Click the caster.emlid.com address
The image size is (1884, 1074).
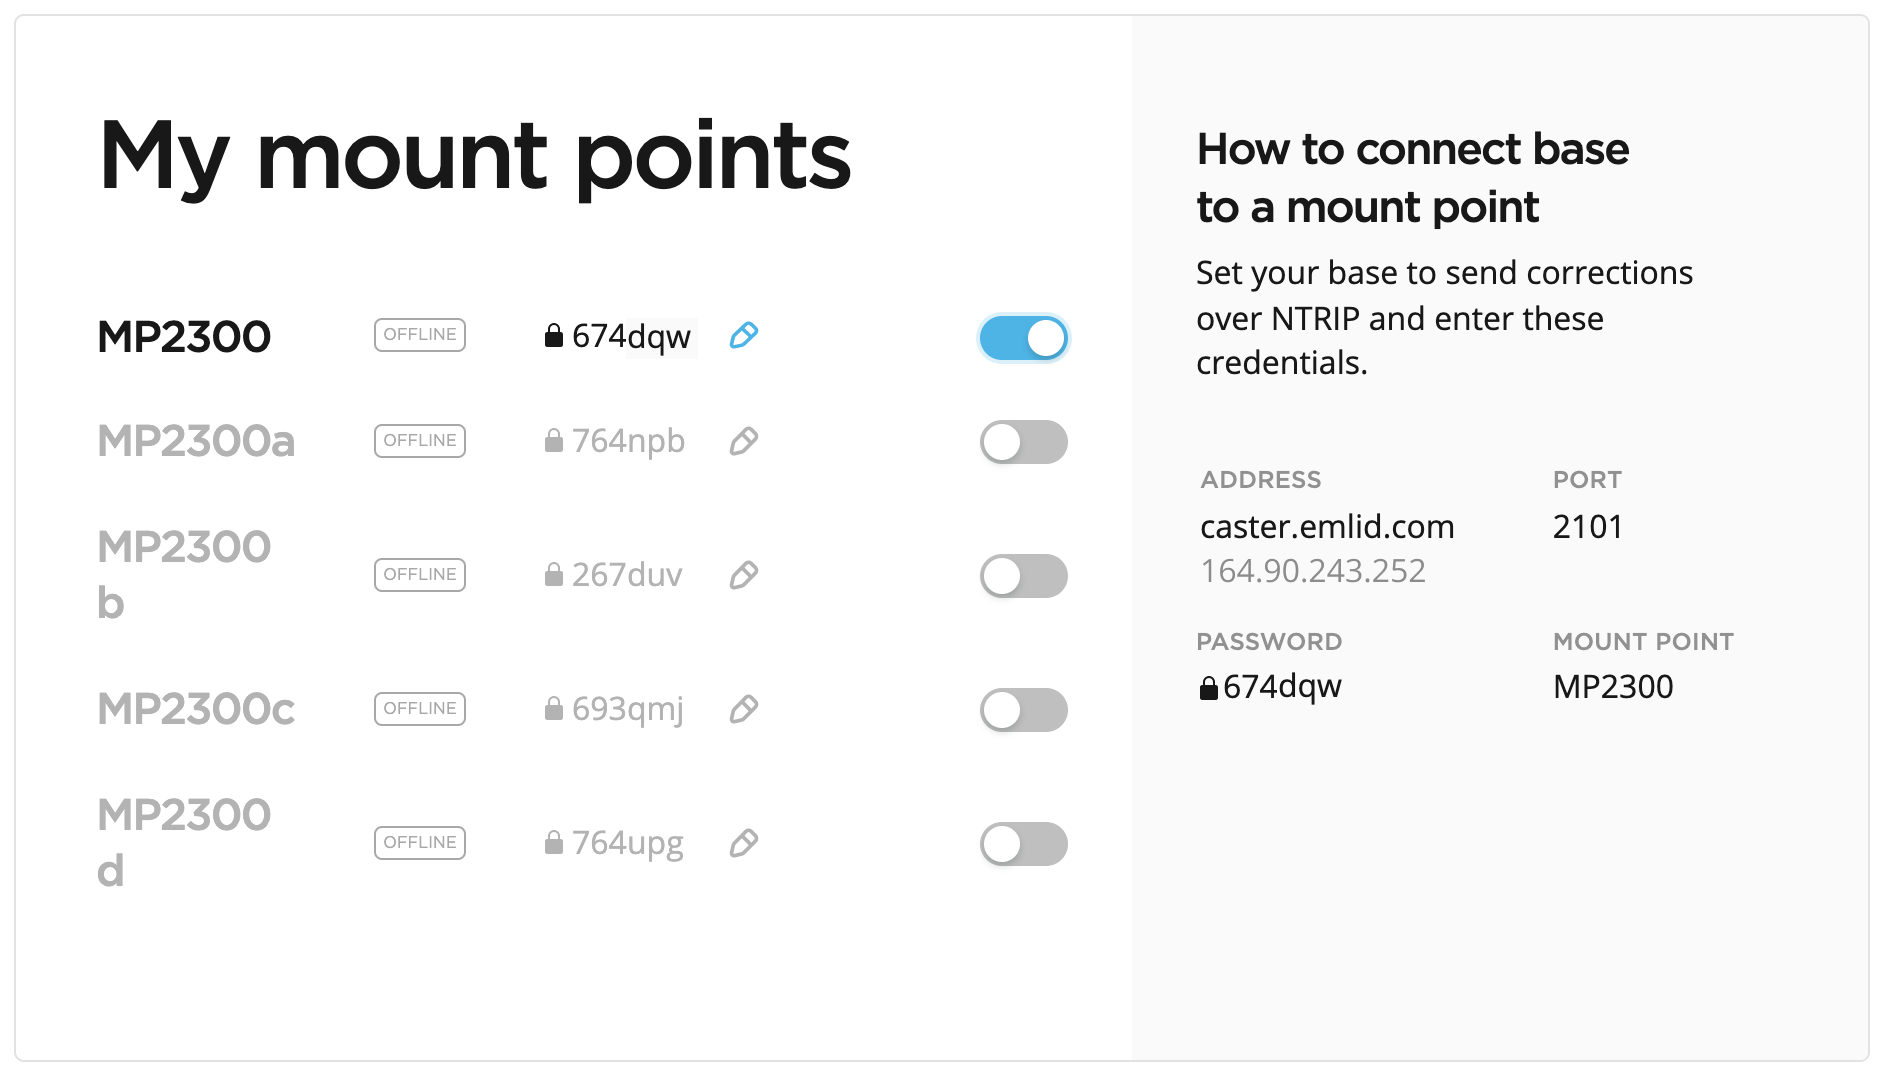[1327, 526]
